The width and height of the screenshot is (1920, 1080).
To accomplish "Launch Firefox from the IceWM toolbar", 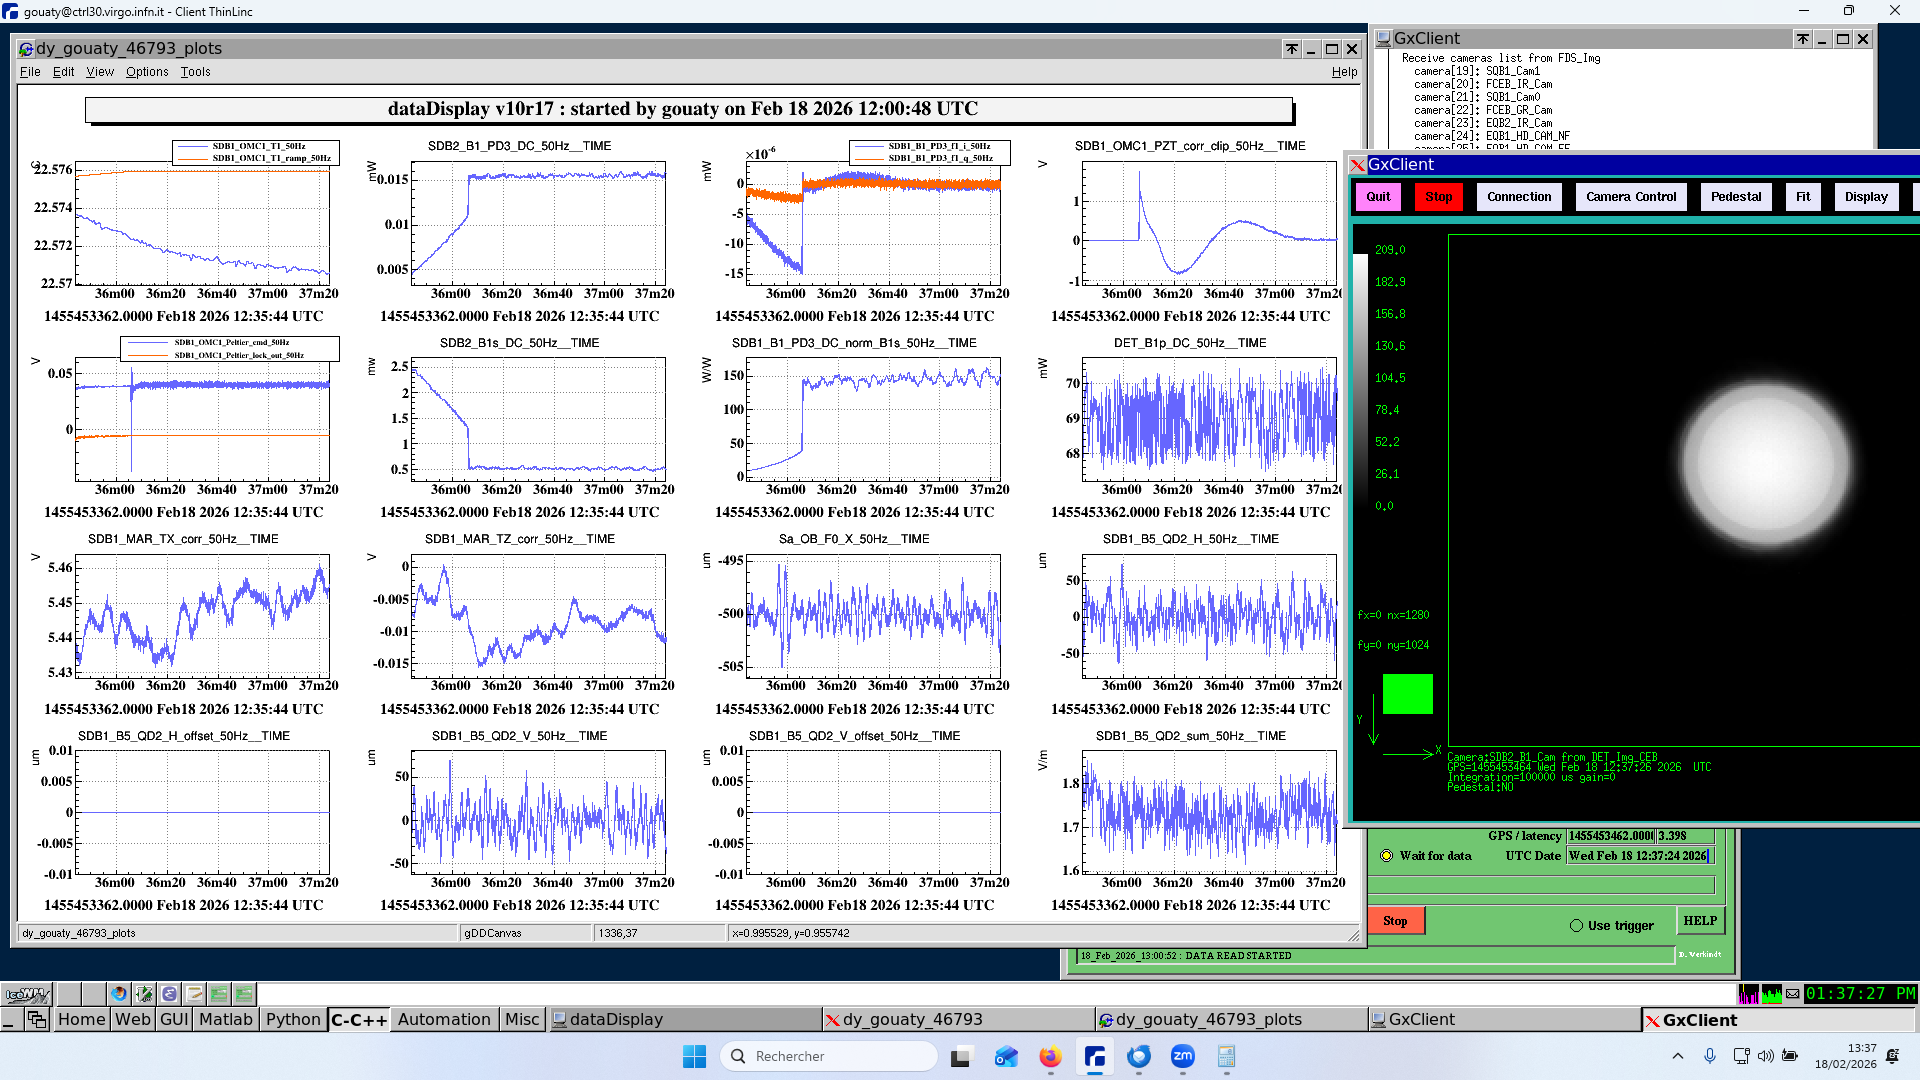I will (x=119, y=994).
